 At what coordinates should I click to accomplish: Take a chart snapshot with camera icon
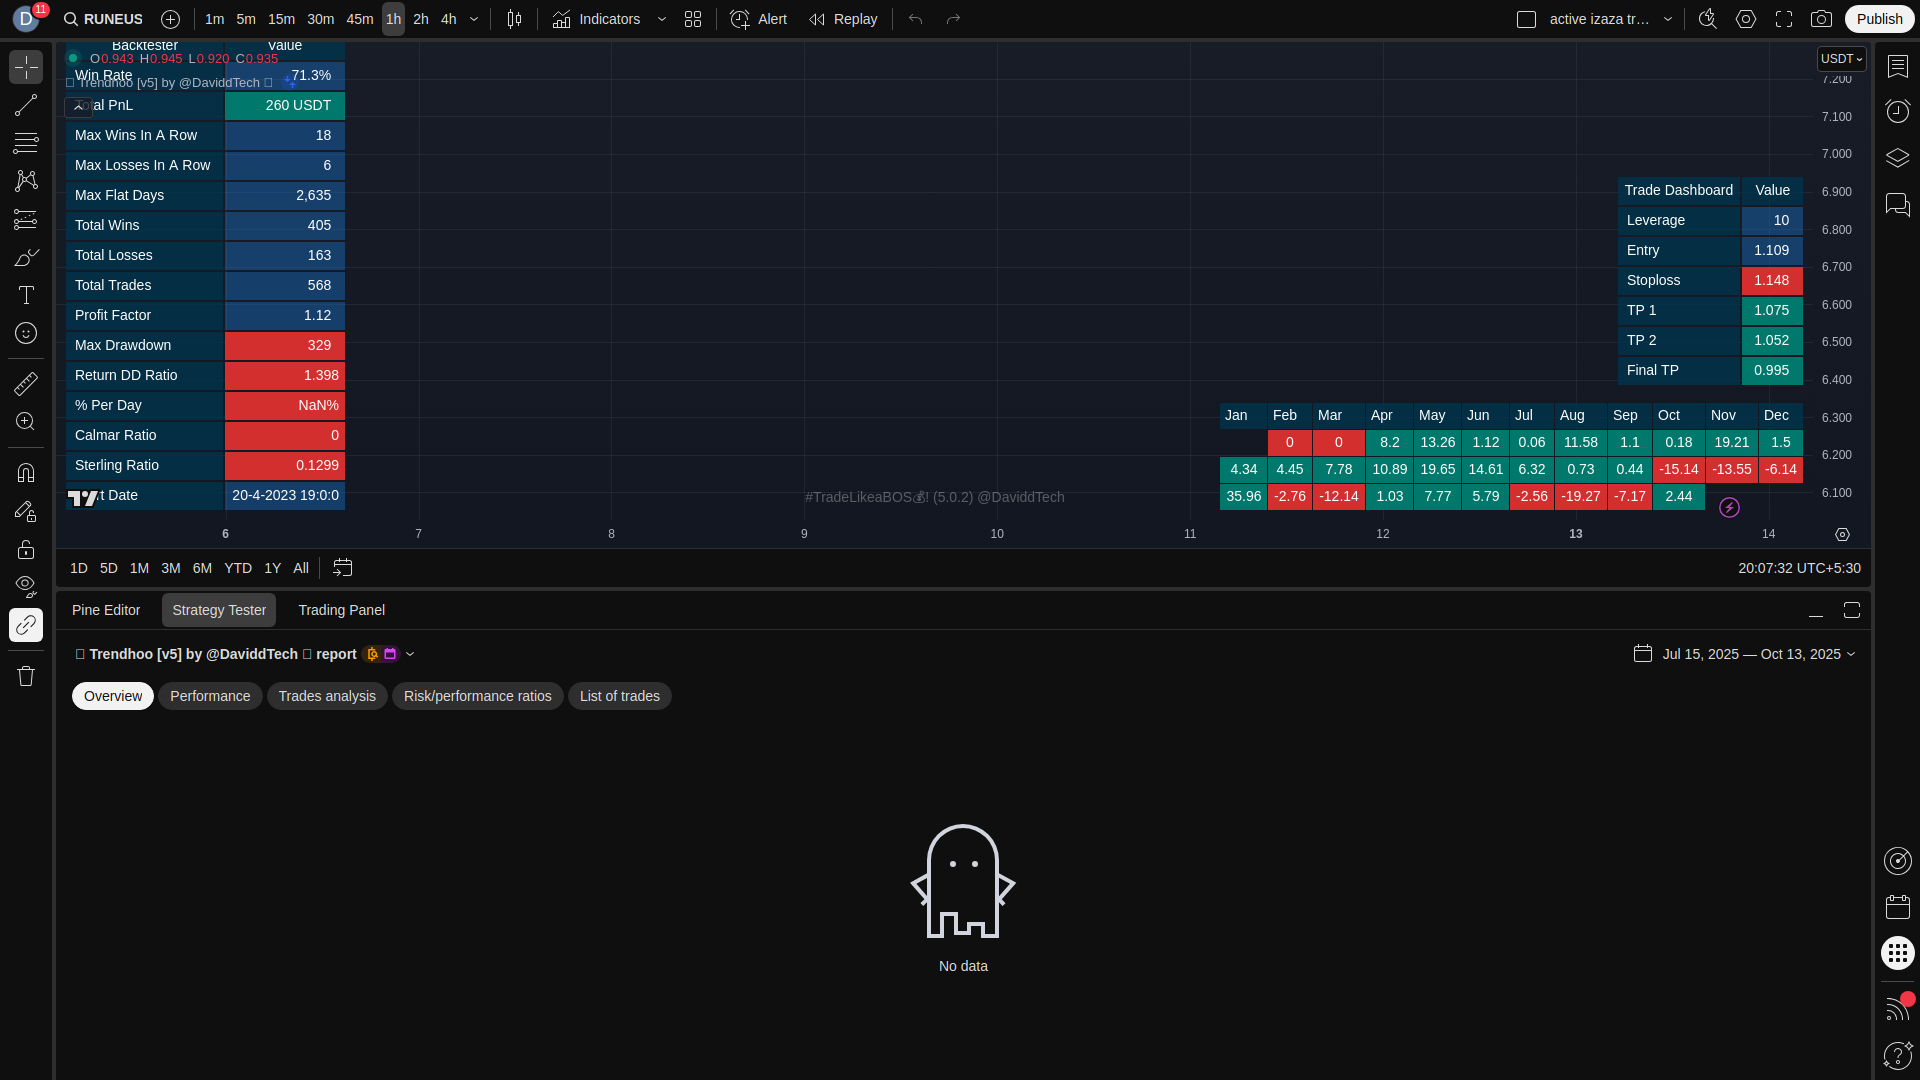tap(1821, 19)
